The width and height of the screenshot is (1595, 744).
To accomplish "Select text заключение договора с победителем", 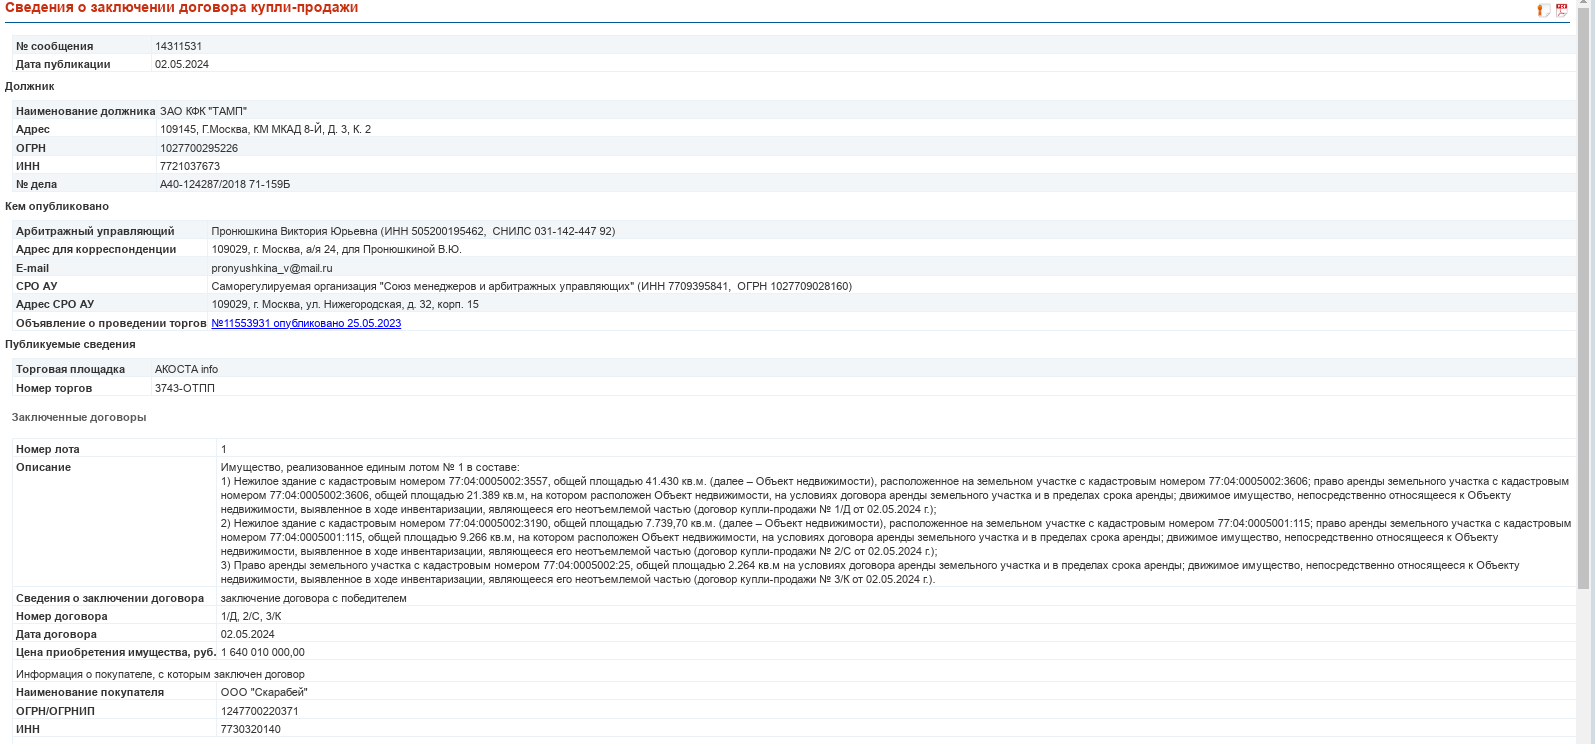I will (314, 598).
